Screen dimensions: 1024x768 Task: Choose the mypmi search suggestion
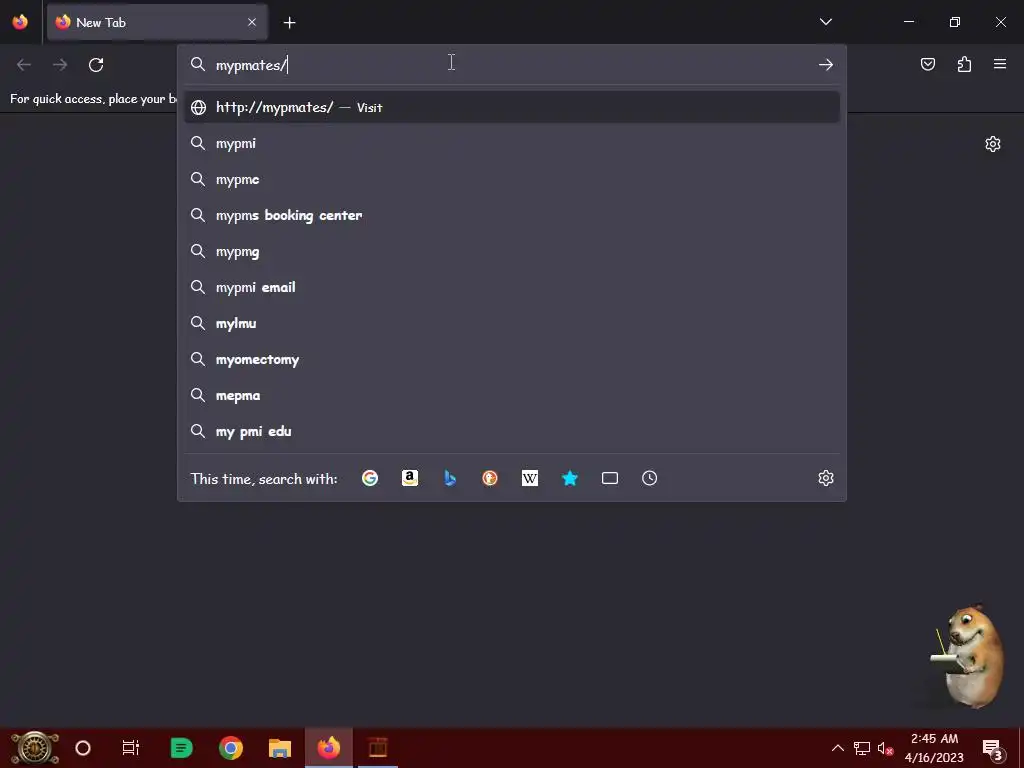coord(512,143)
